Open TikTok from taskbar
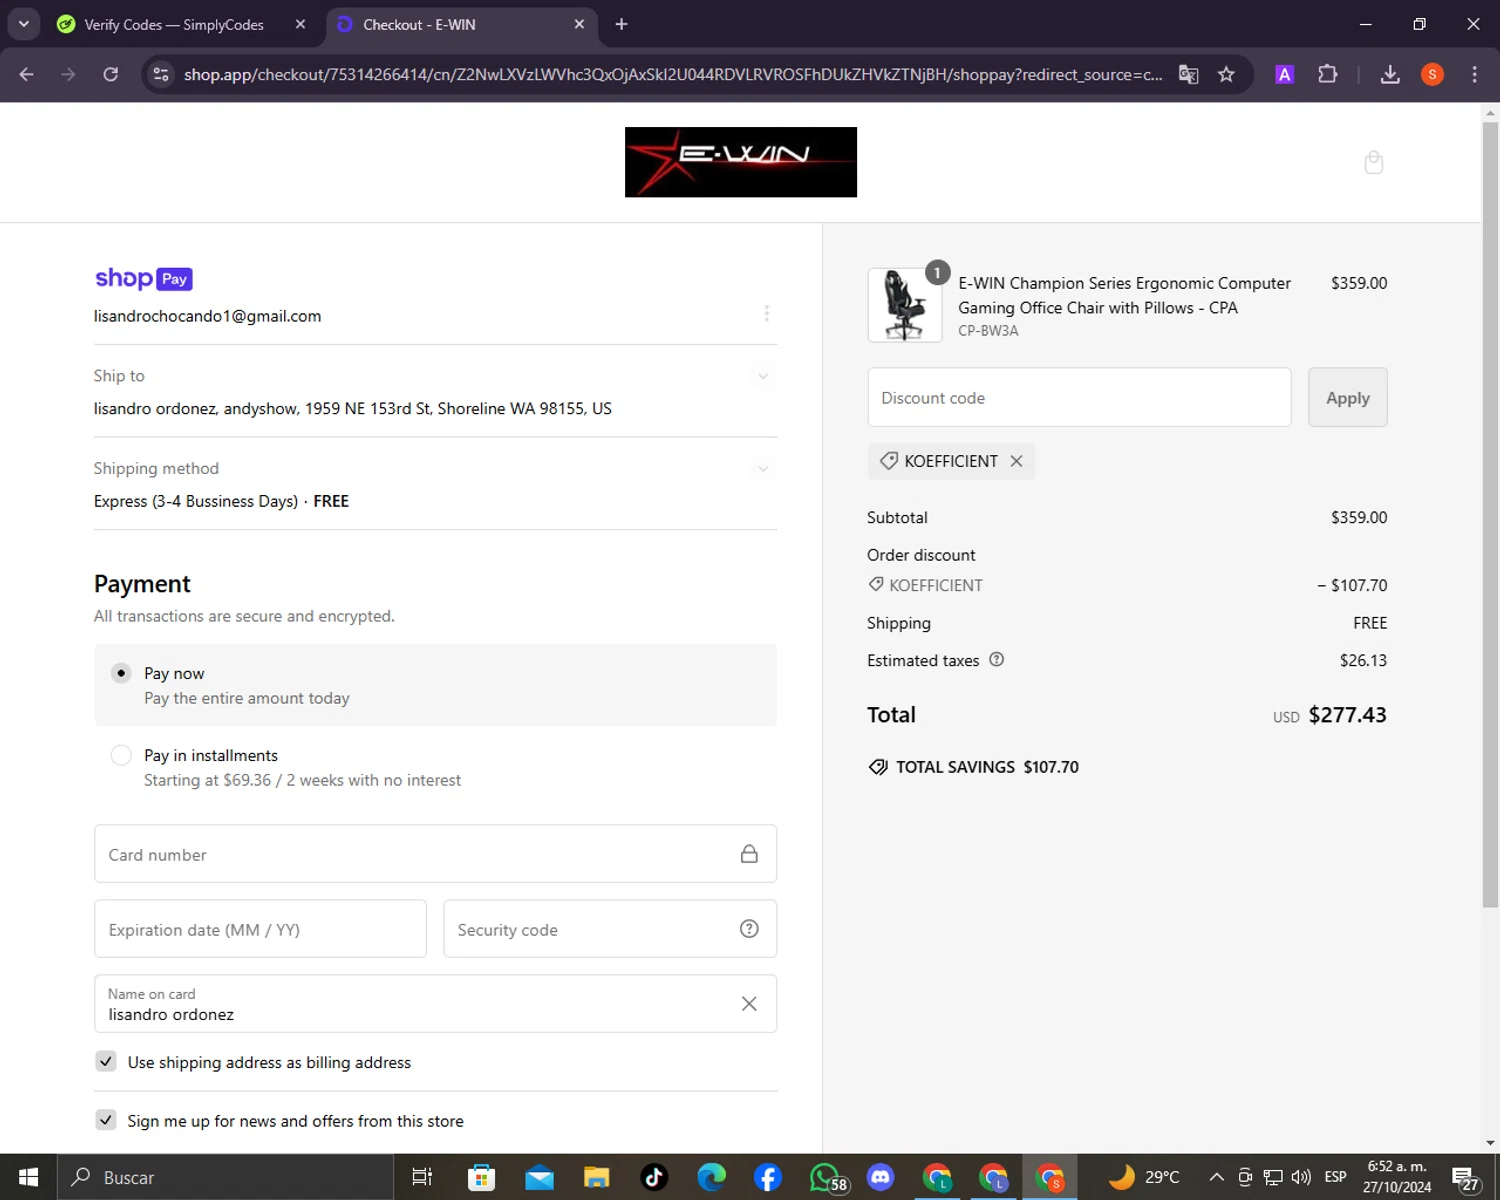 coord(654,1177)
